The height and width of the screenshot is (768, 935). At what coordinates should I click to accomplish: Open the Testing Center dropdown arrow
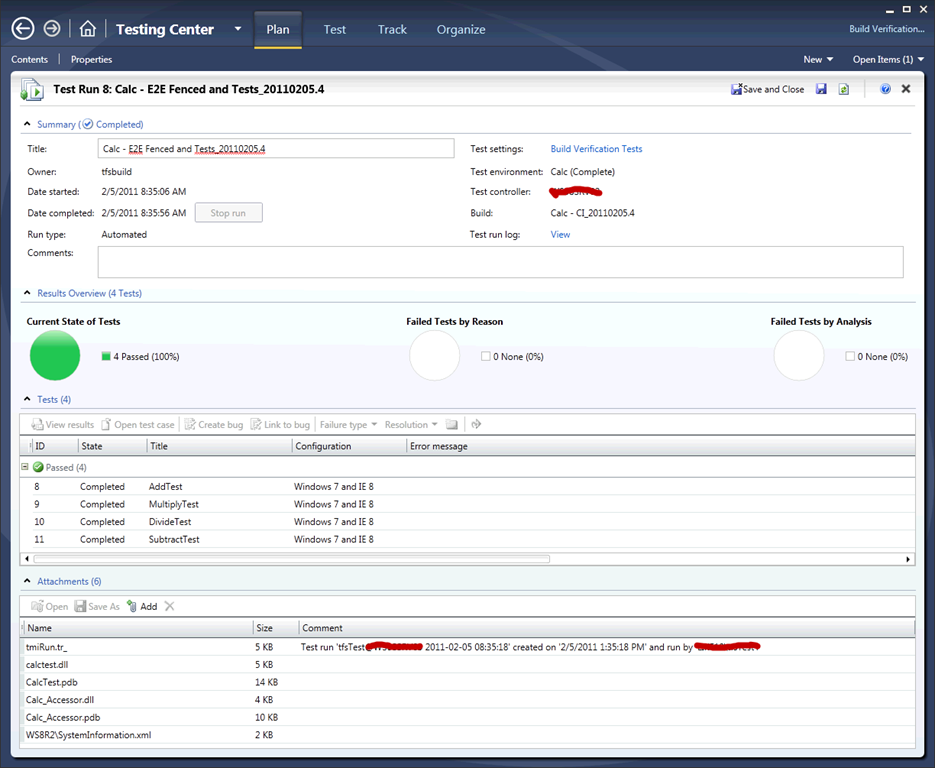pyautogui.click(x=237, y=29)
